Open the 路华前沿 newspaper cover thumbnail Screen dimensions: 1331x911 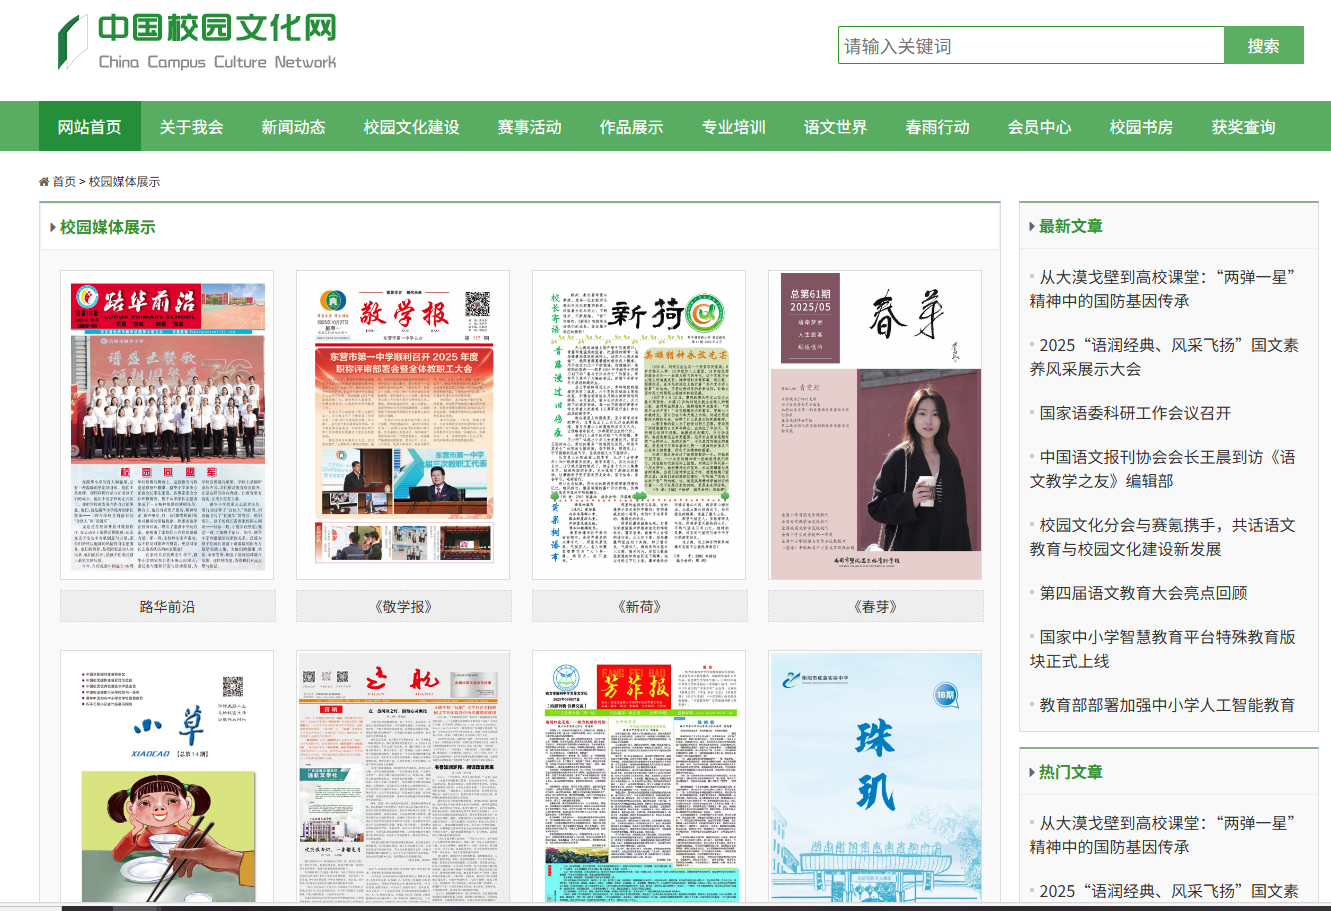pyautogui.click(x=167, y=425)
